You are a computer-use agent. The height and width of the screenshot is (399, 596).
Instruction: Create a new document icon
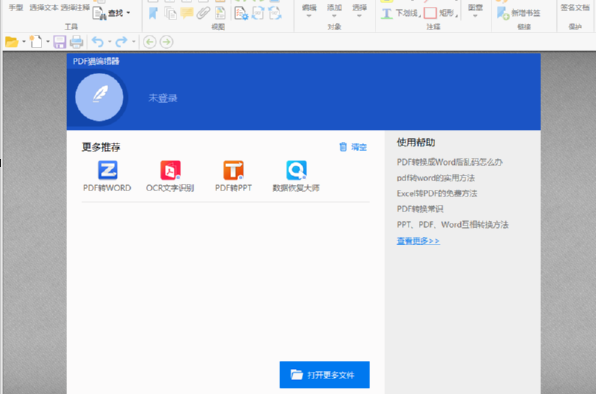36,42
